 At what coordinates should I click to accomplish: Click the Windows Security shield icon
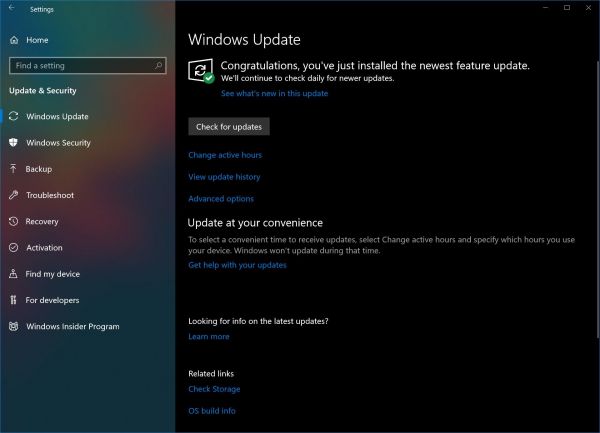click(13, 143)
